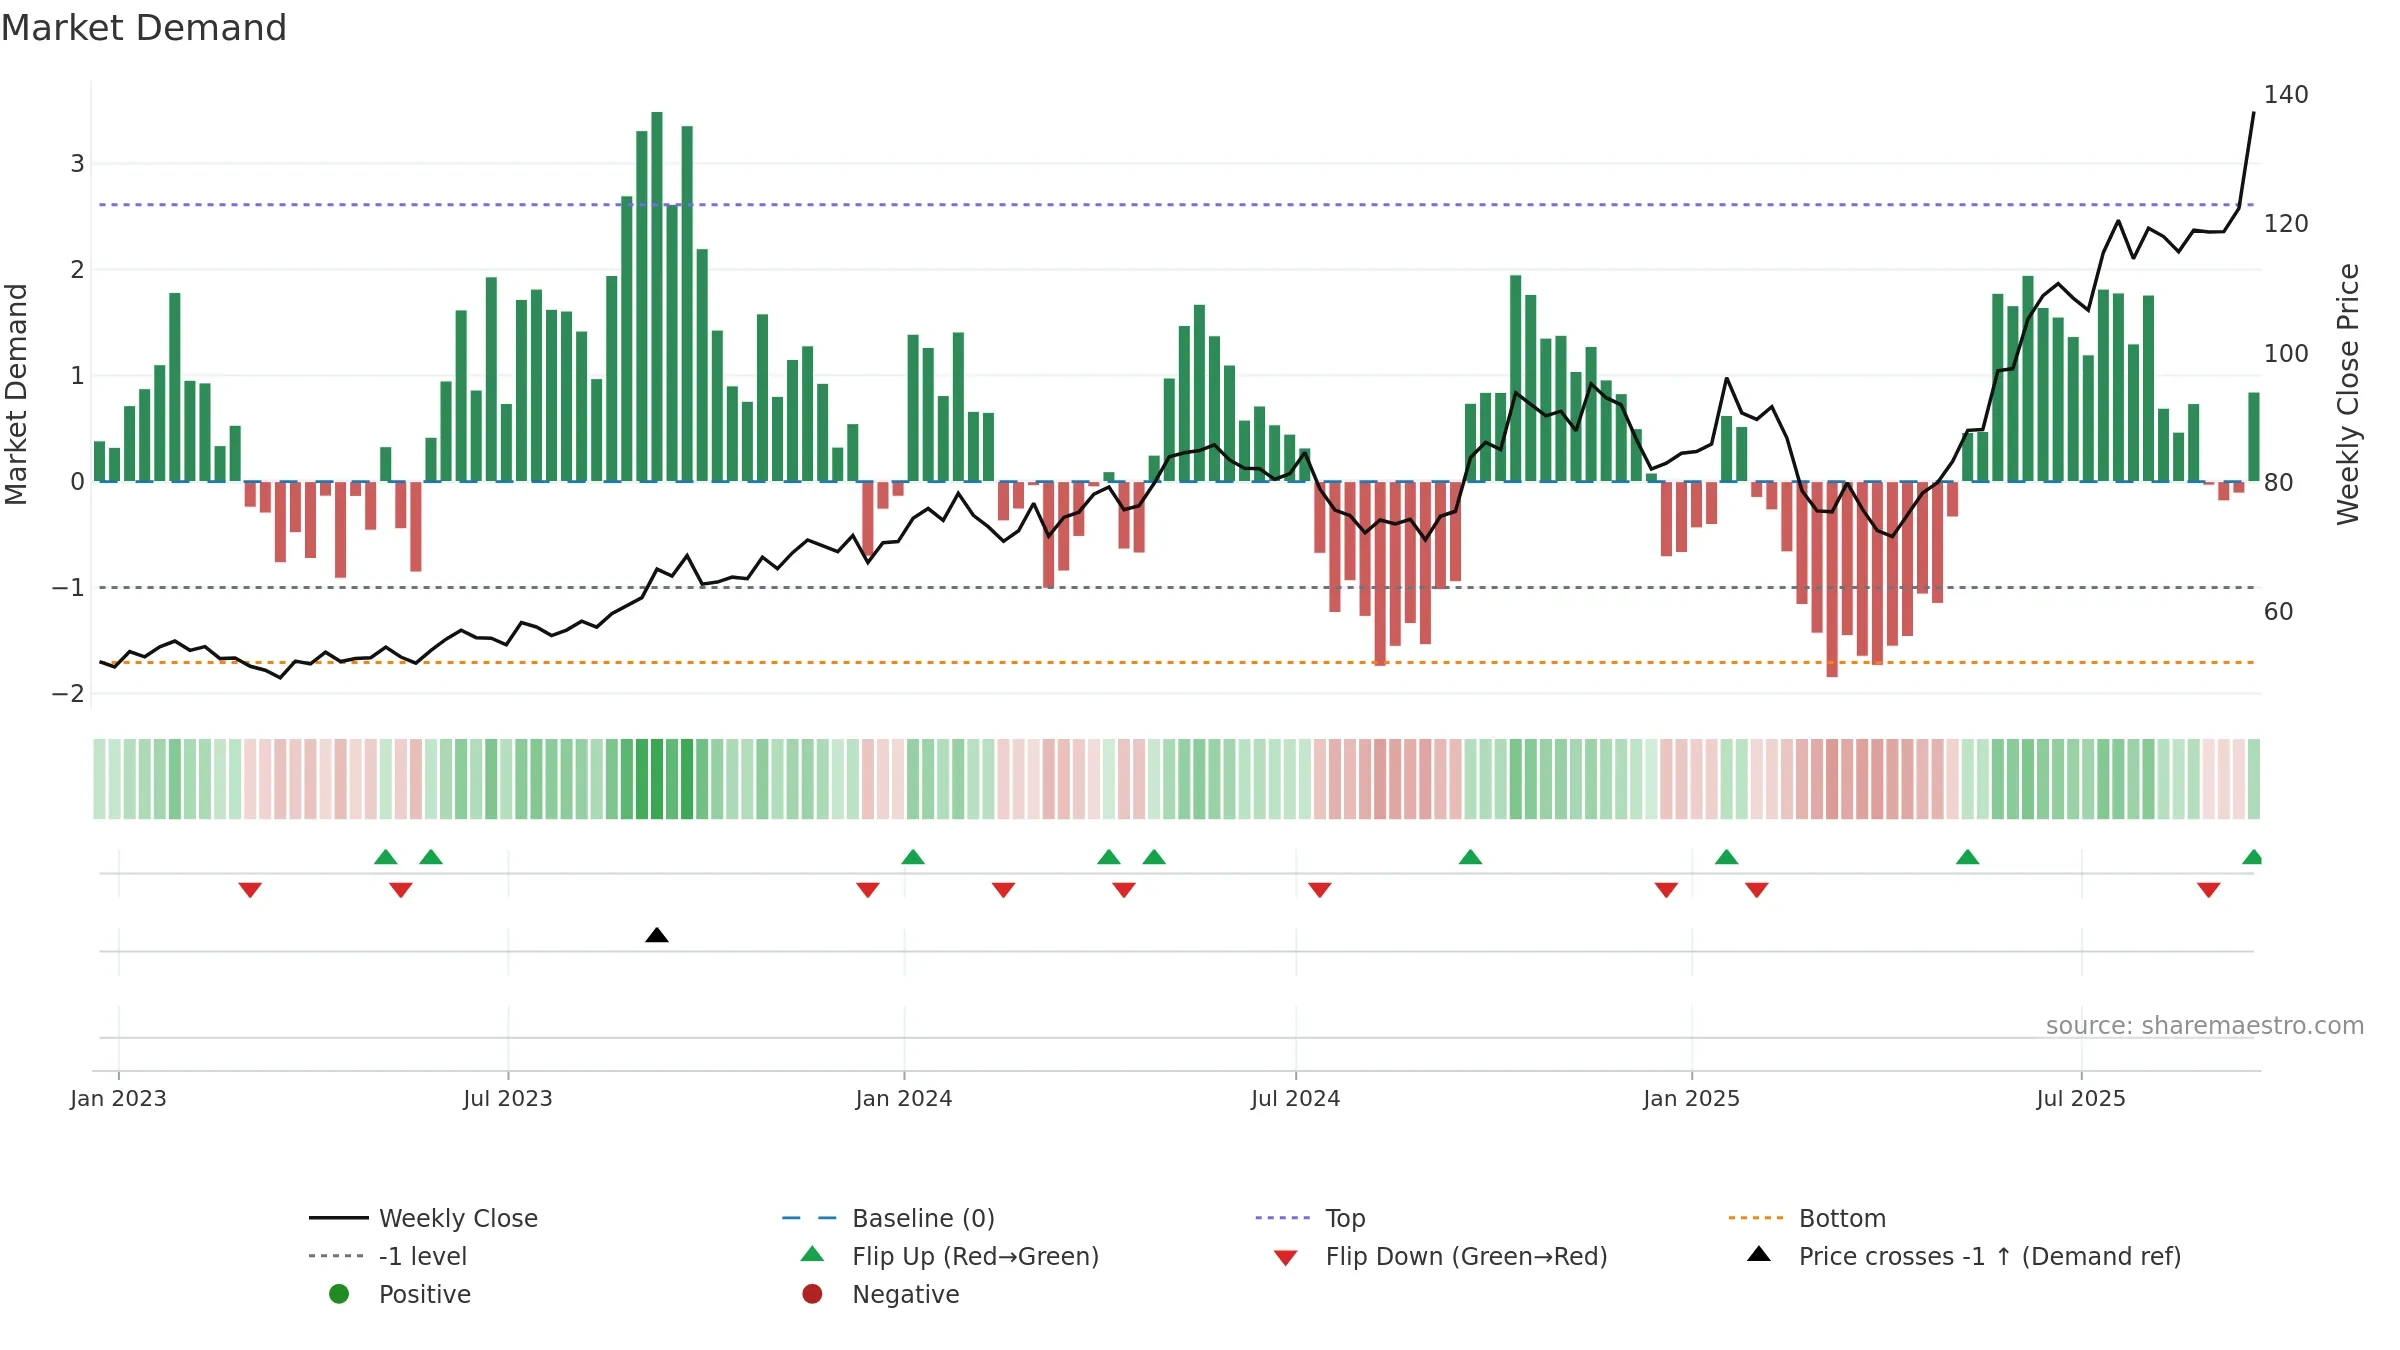
Task: Click the "−2" left demand axis label
Action: [x=68, y=694]
